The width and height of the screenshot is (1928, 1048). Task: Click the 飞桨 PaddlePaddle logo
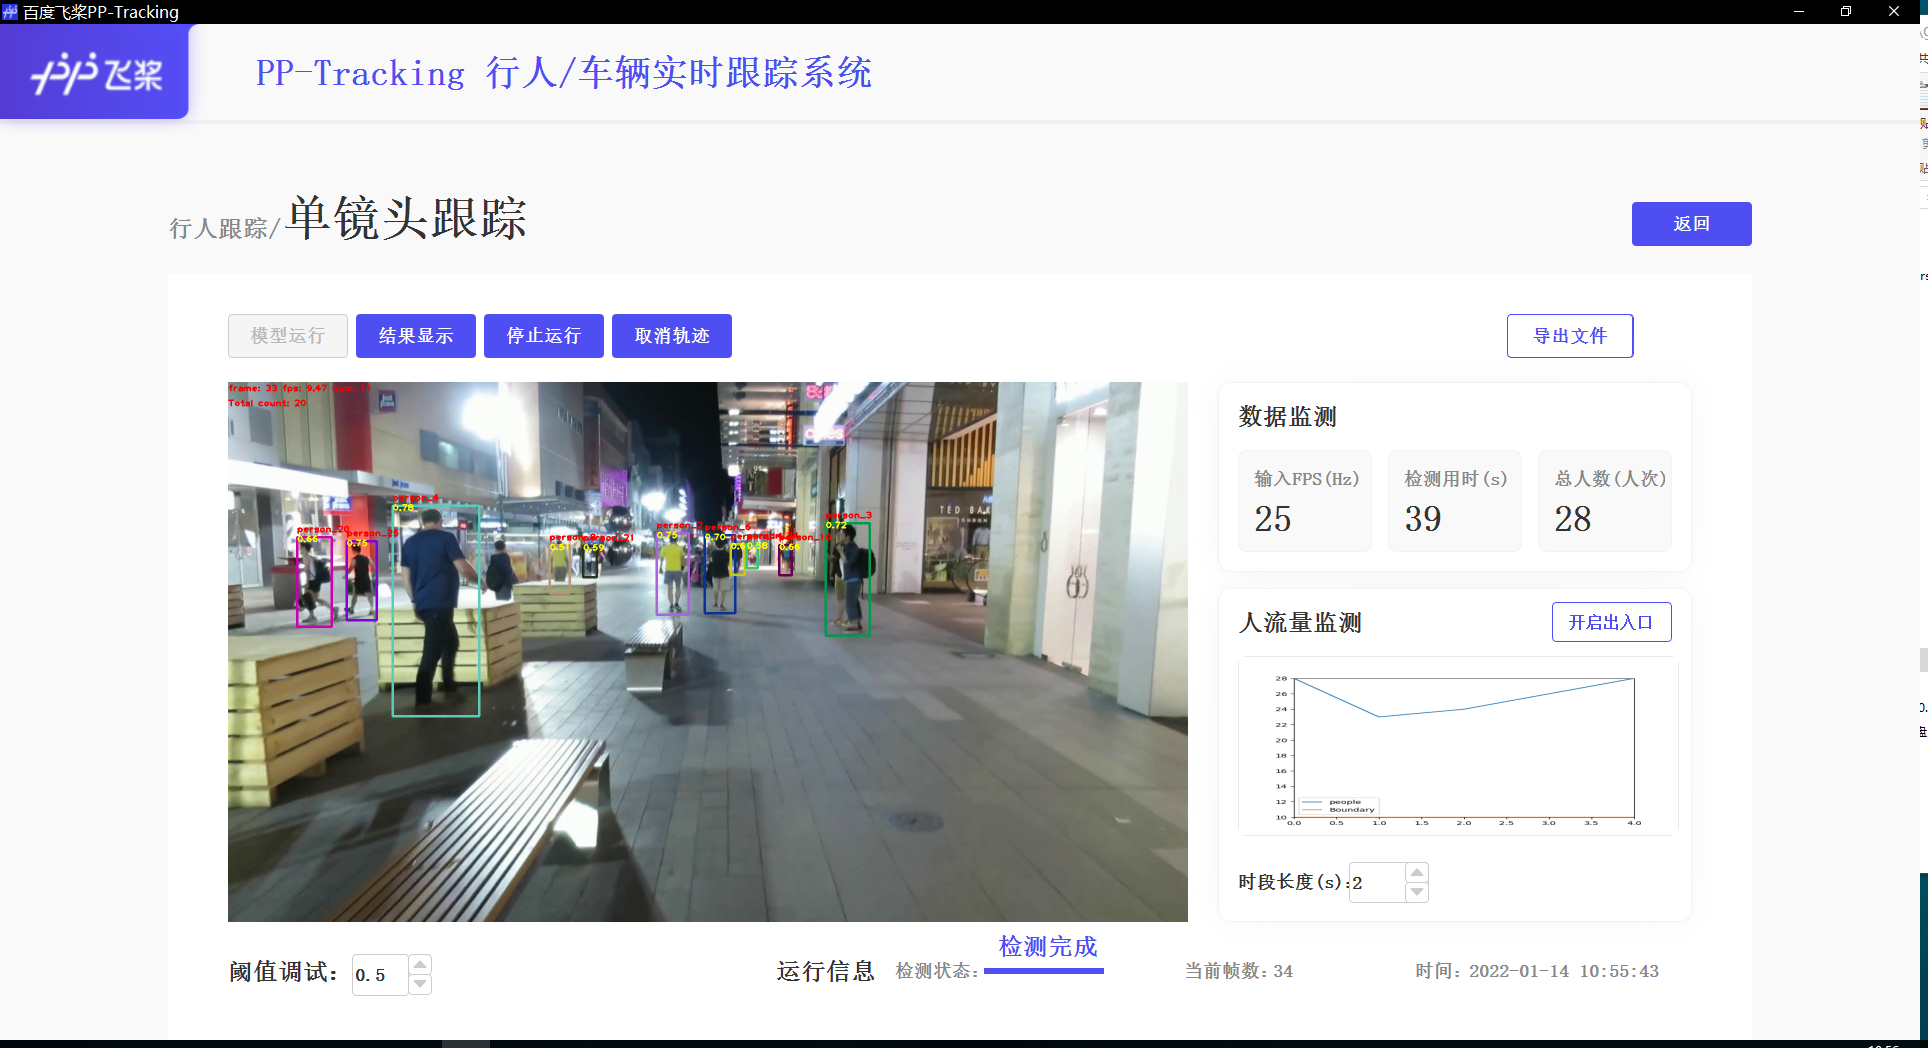pos(93,70)
